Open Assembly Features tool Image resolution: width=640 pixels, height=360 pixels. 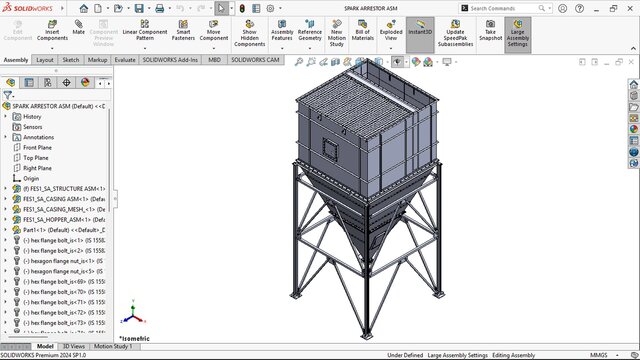282,31
